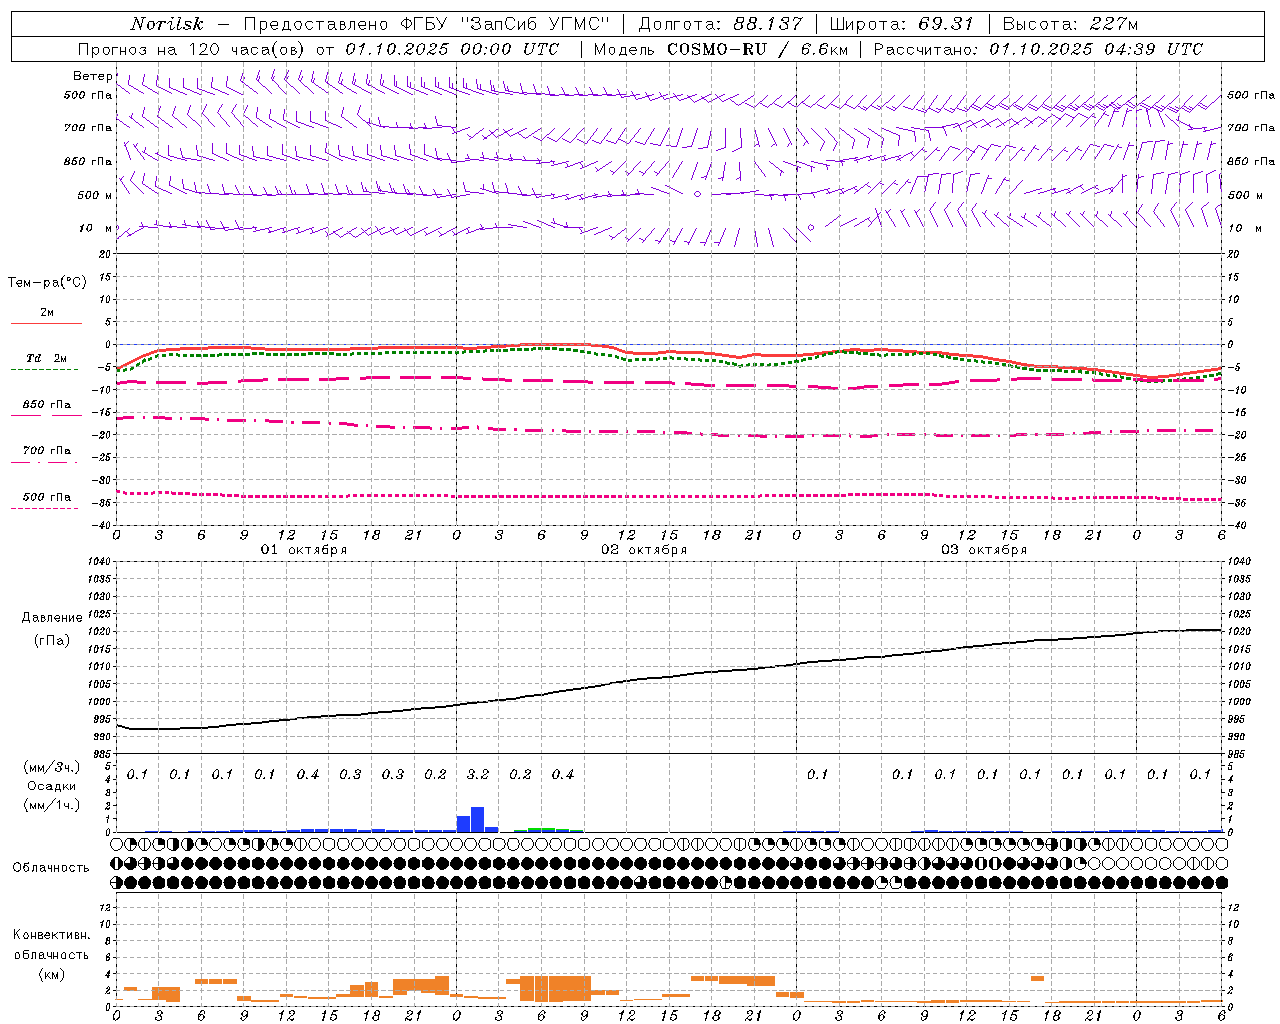Select the latitude value 69.31
Image resolution: width=1280 pixels, height=1024 pixels.
coord(946,24)
